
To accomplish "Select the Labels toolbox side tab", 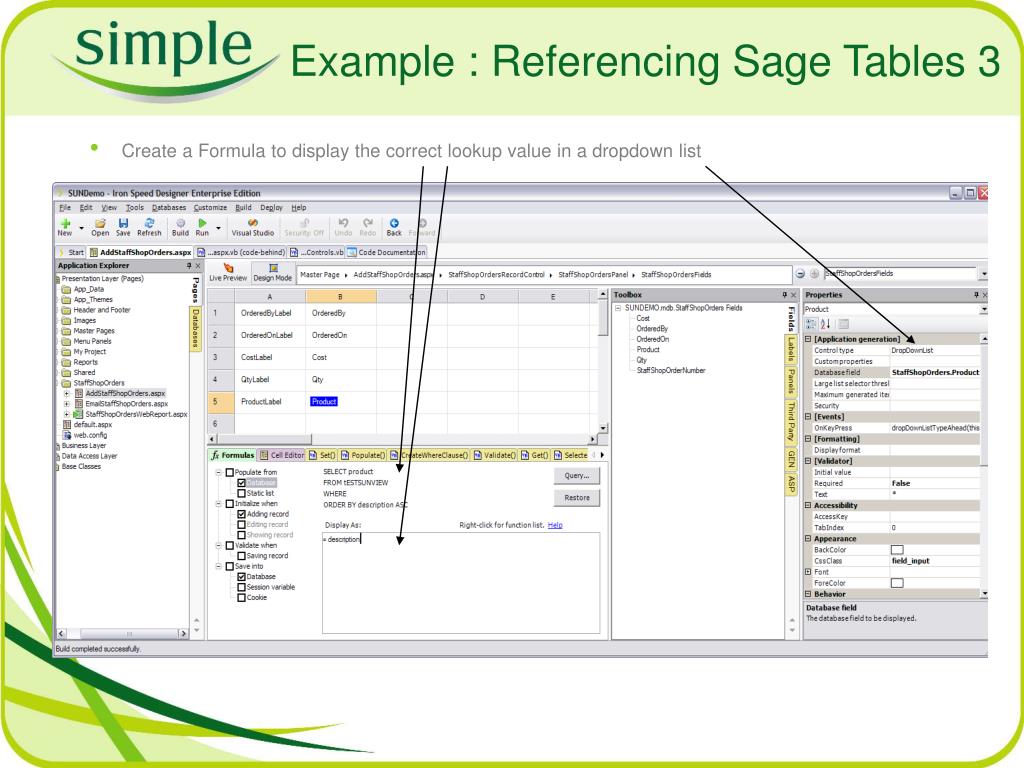I will click(791, 350).
